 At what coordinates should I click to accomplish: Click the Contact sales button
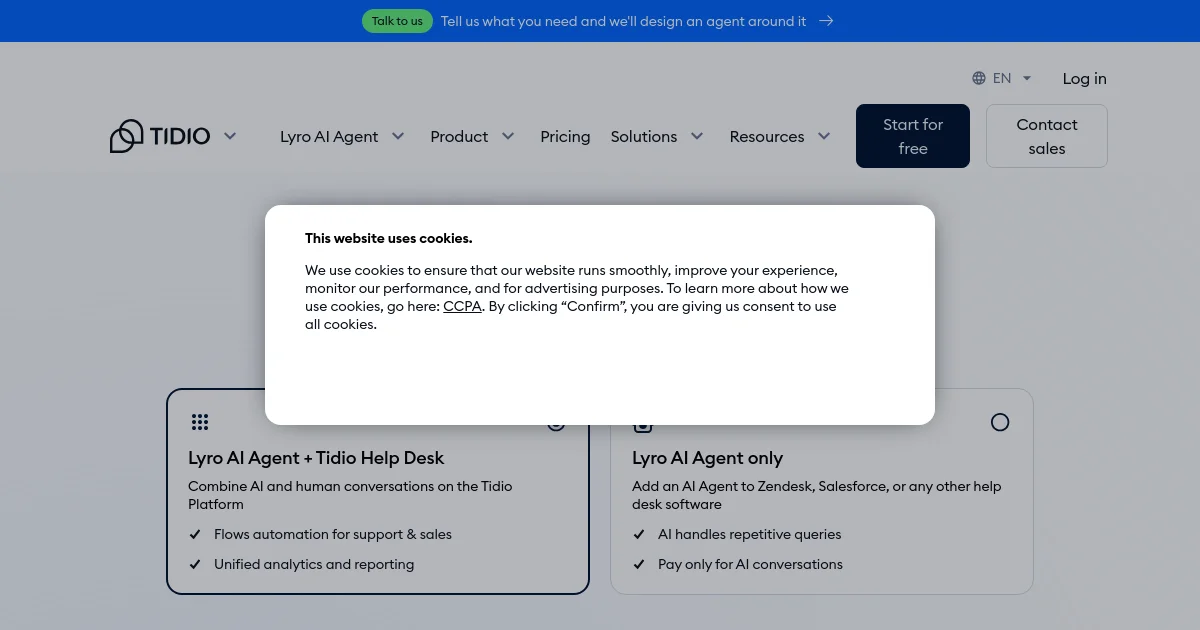click(1047, 136)
